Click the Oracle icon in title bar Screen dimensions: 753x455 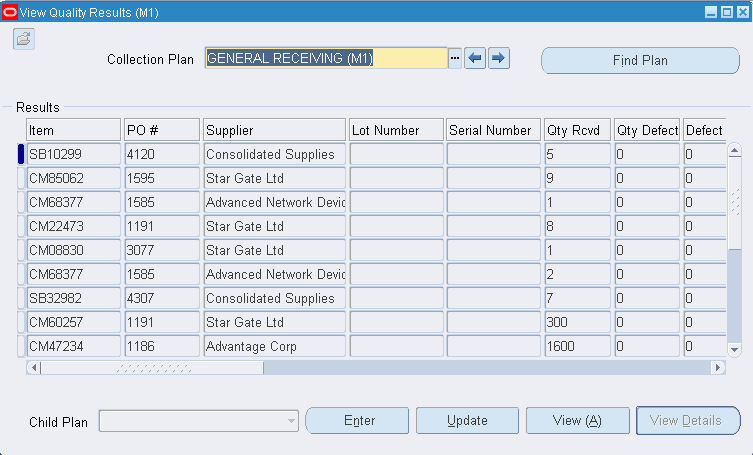pyautogui.click(x=10, y=12)
